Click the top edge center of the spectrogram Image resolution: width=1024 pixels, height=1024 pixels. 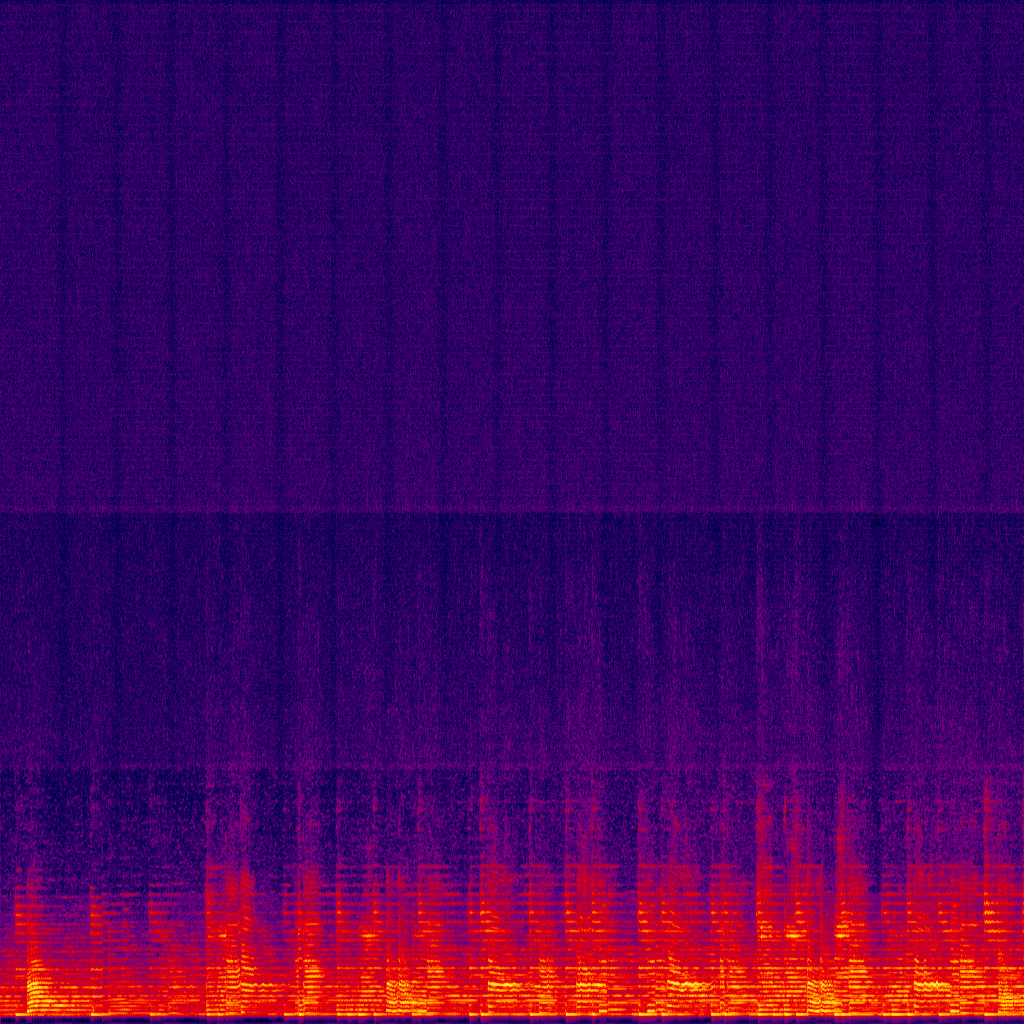coord(512,2)
